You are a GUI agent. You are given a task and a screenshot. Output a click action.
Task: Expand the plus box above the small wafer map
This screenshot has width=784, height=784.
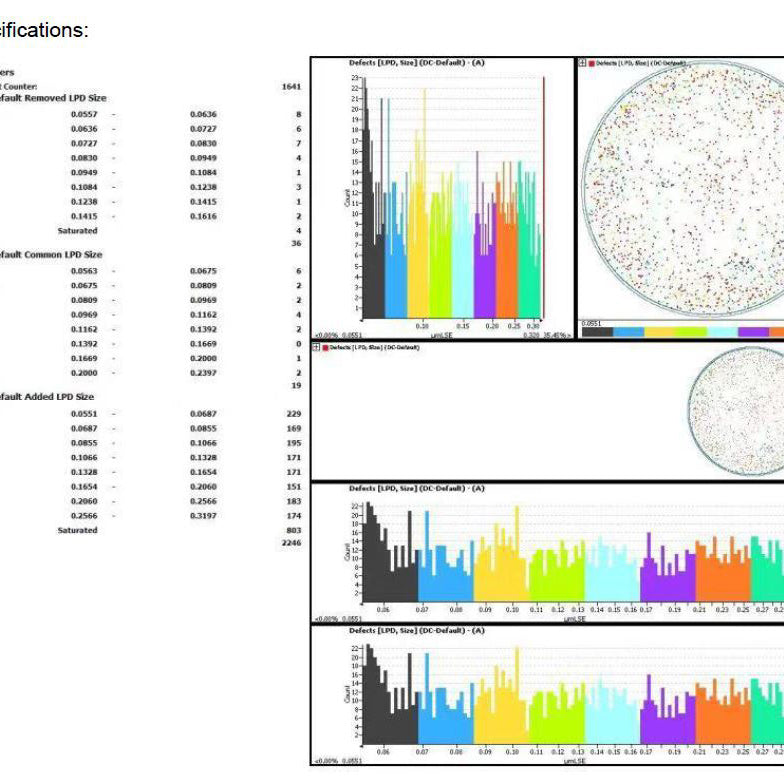316,348
